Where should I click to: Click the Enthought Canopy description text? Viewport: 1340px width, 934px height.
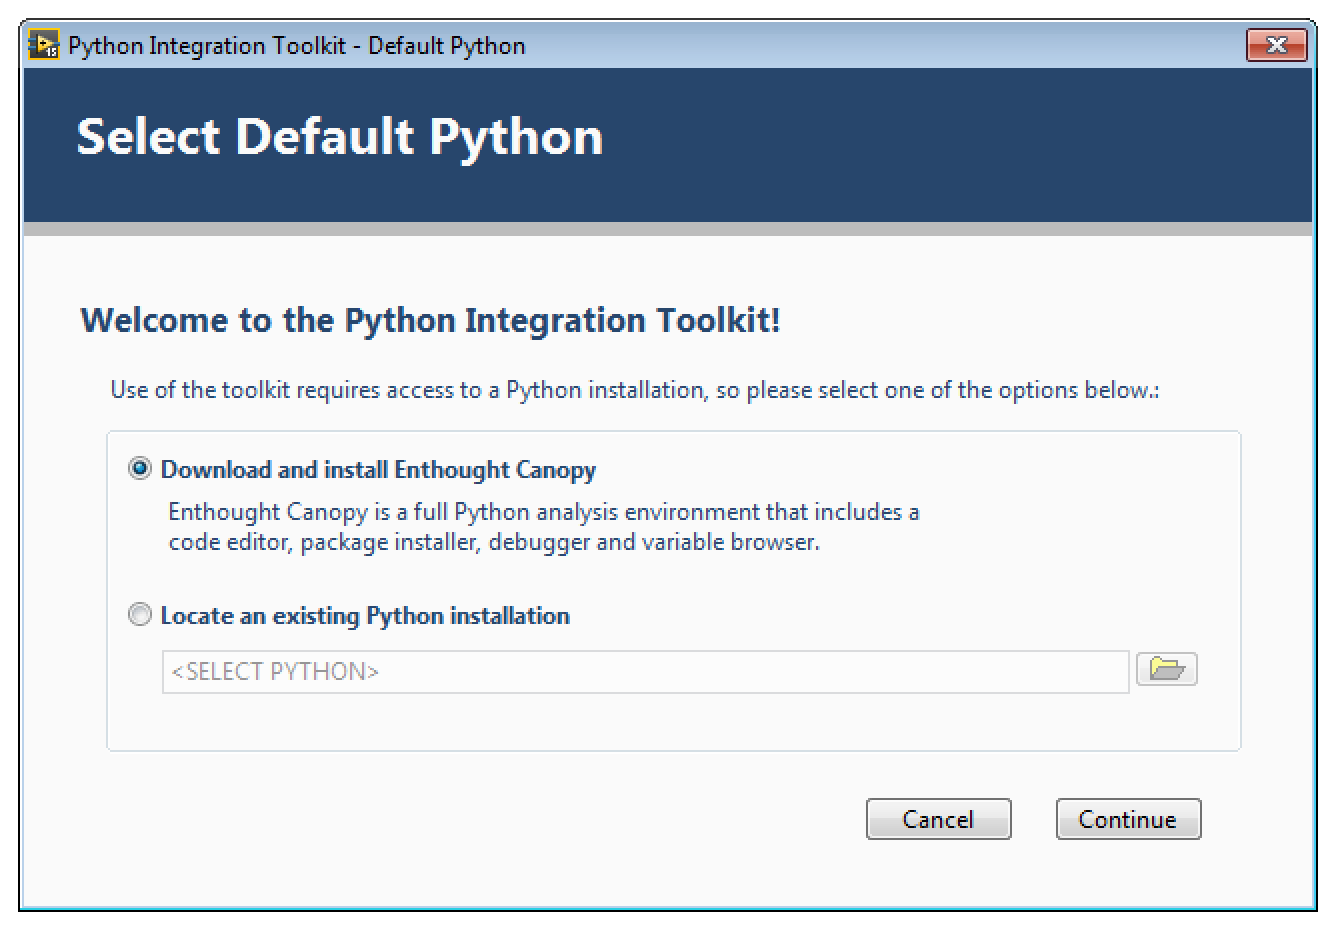coord(544,527)
